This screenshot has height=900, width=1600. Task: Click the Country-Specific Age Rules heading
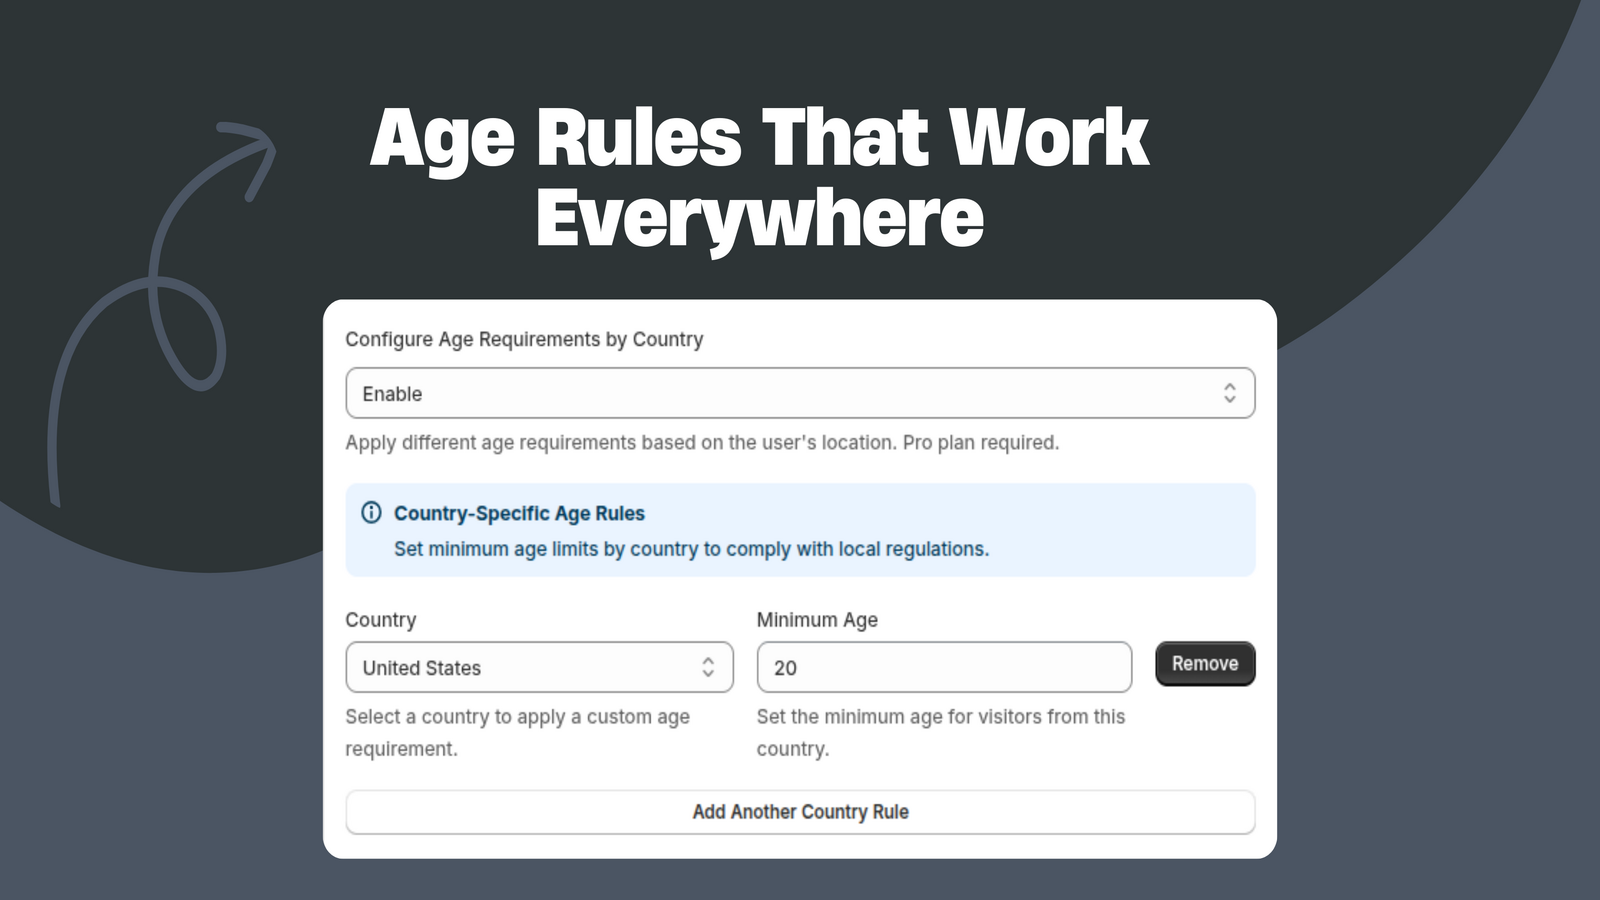[520, 513]
